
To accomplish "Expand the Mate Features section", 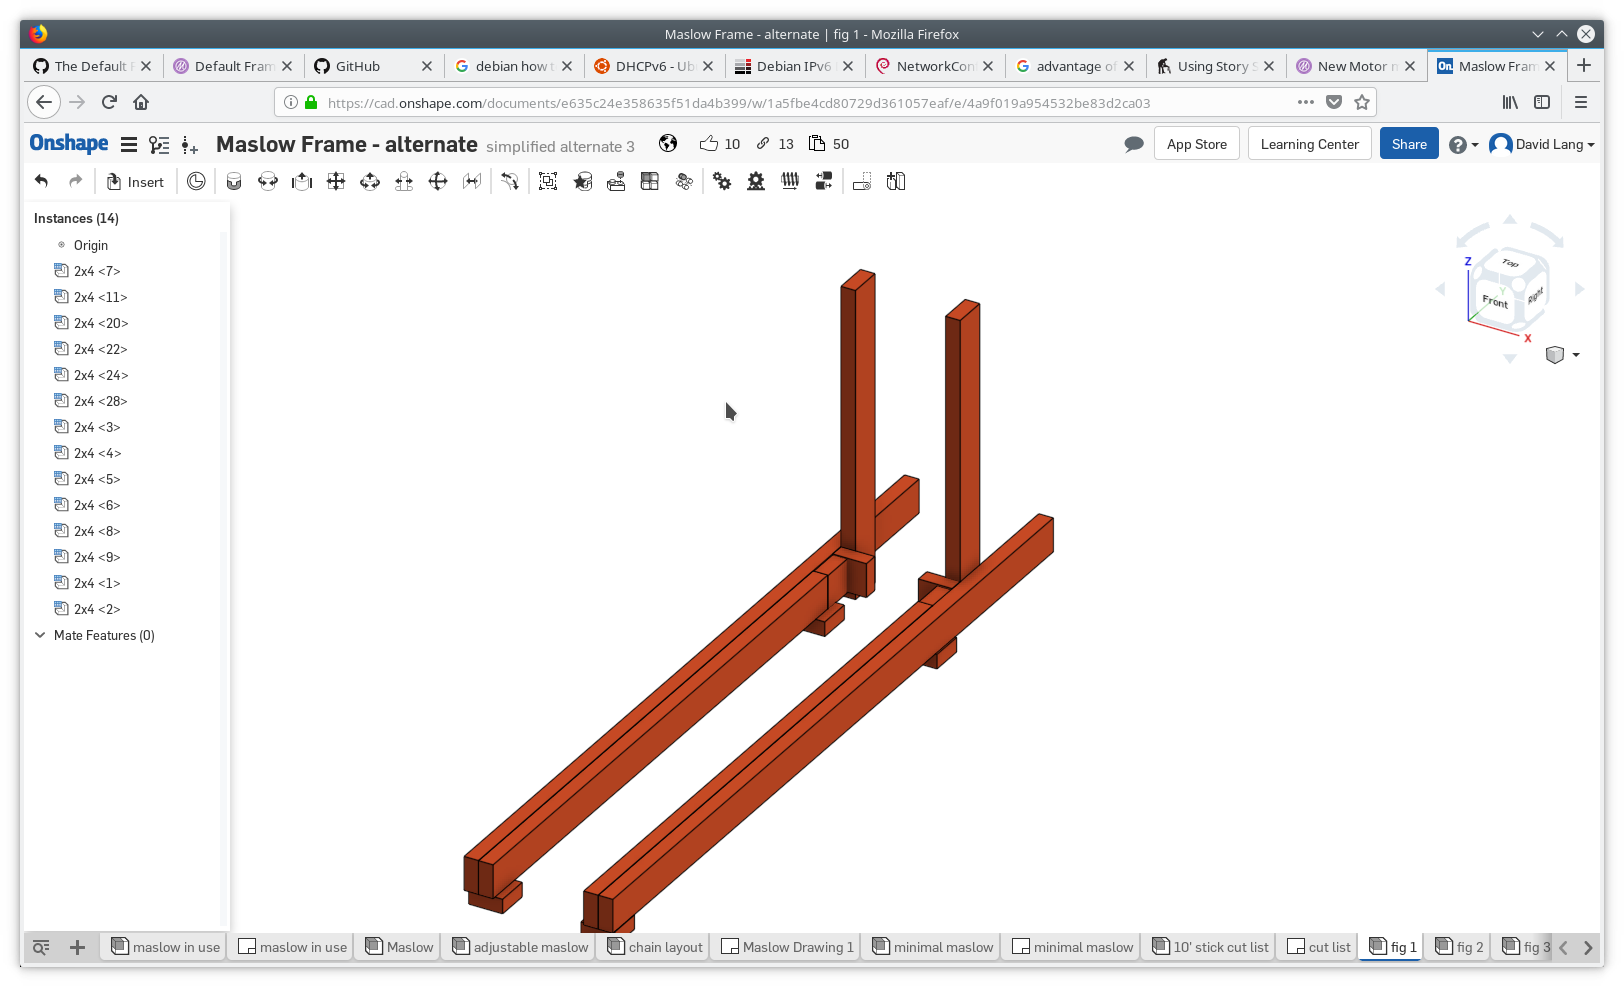I will (x=40, y=635).
